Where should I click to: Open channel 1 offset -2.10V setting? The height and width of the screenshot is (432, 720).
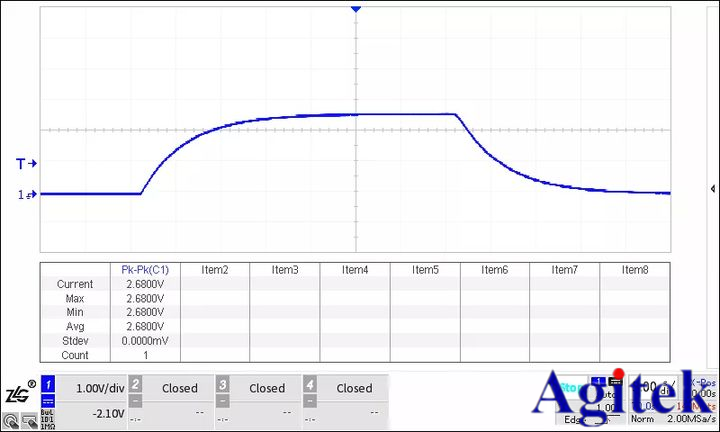point(100,414)
